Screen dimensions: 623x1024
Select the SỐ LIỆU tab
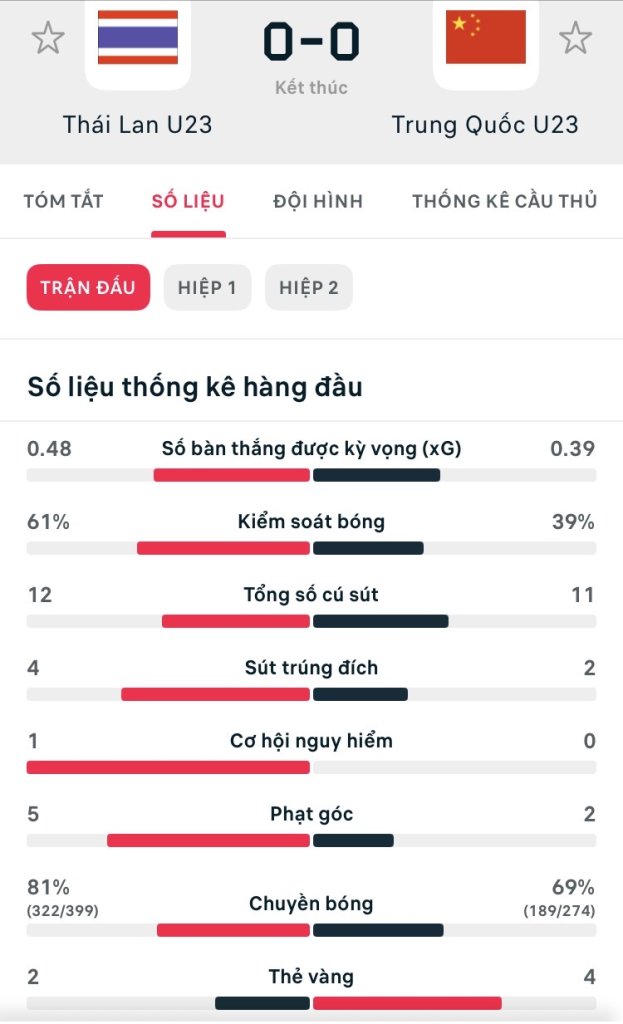188,201
